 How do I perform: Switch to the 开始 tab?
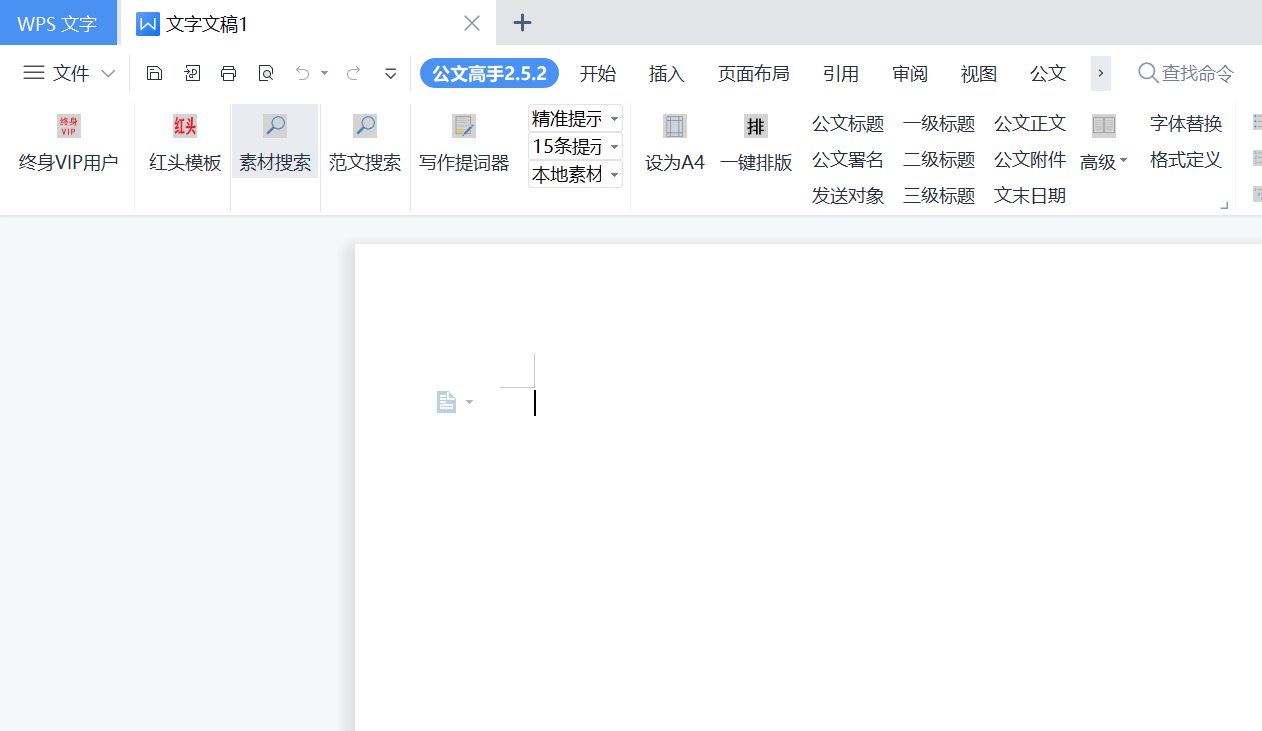coord(598,73)
